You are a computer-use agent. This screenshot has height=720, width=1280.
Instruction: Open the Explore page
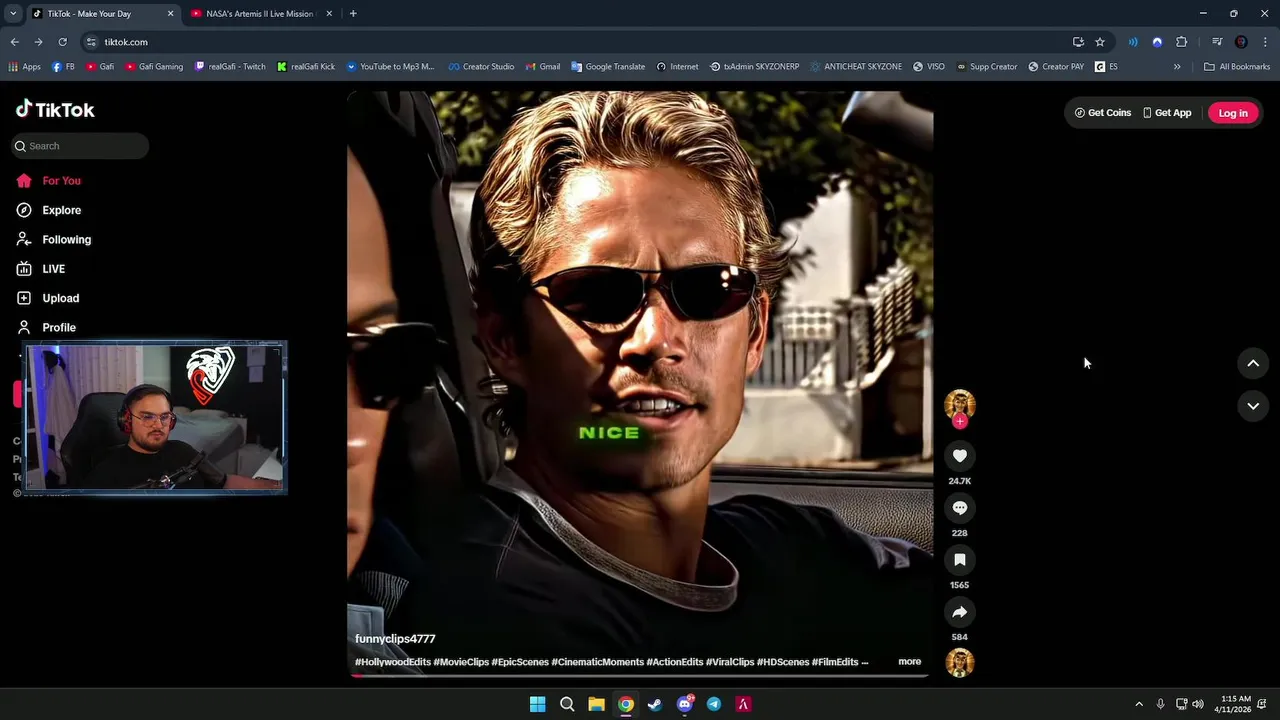[x=49, y=210]
